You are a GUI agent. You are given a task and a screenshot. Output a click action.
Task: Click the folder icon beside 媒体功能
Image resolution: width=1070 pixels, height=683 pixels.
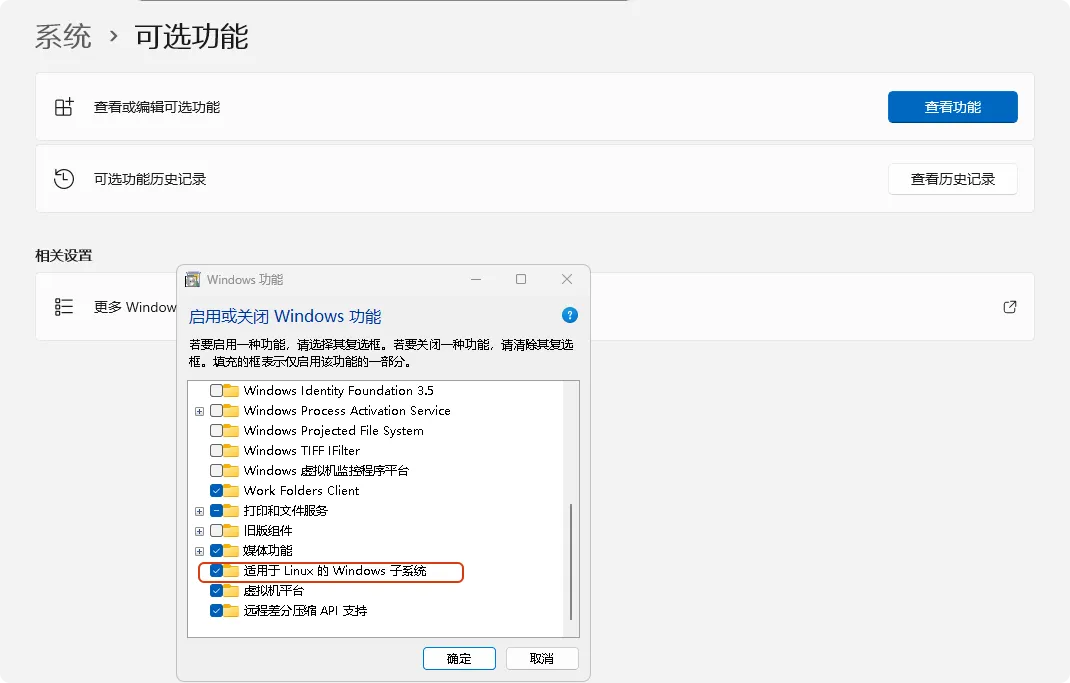click(231, 551)
